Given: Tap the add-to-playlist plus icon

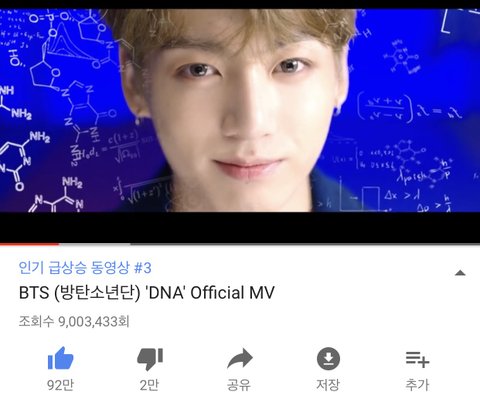Looking at the screenshot, I should (x=417, y=359).
